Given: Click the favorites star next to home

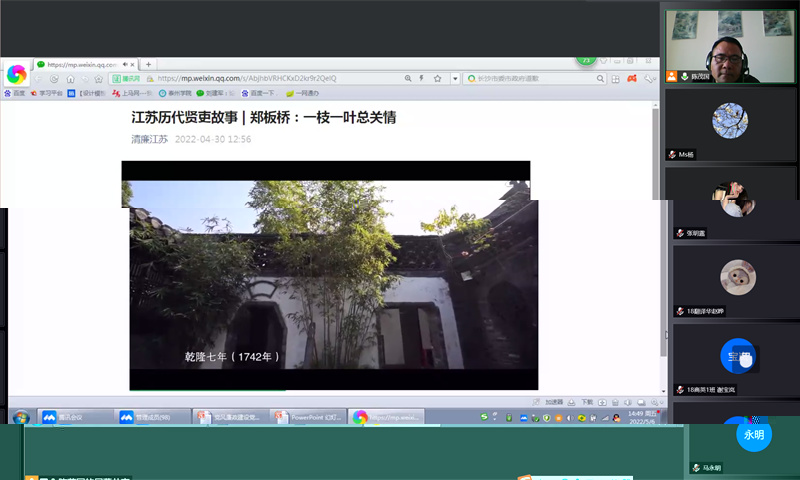Looking at the screenshot, I should coord(98,79).
